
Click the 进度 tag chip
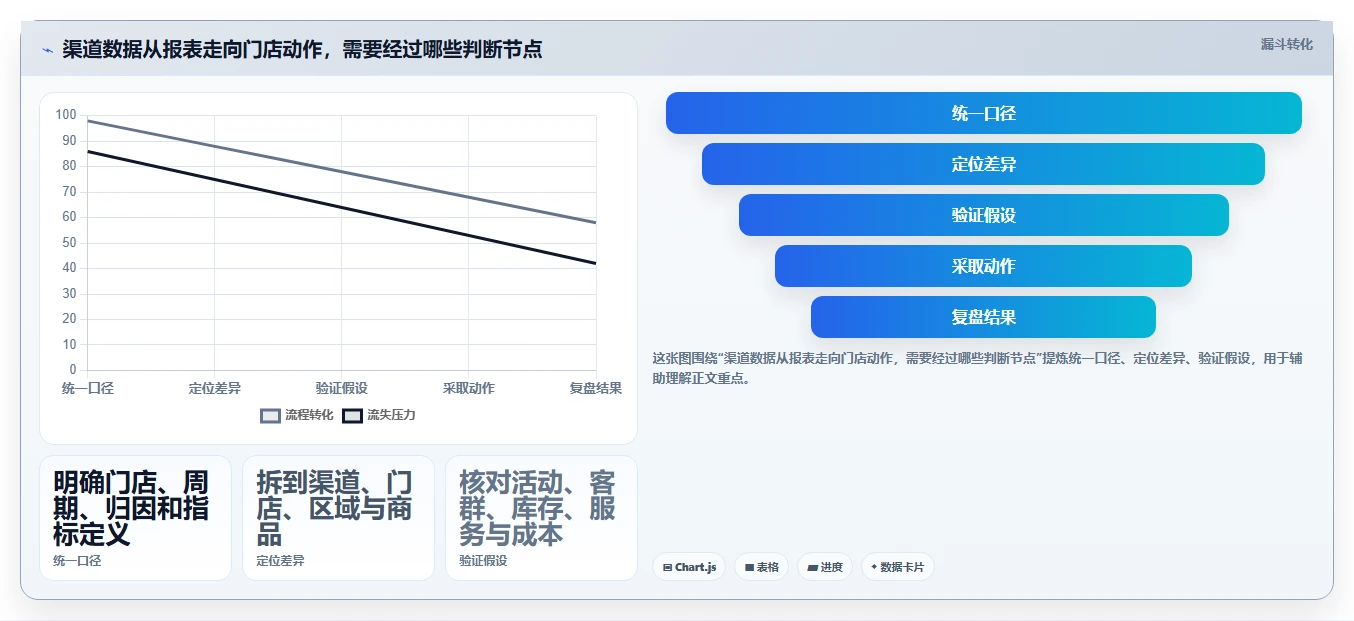[x=825, y=567]
